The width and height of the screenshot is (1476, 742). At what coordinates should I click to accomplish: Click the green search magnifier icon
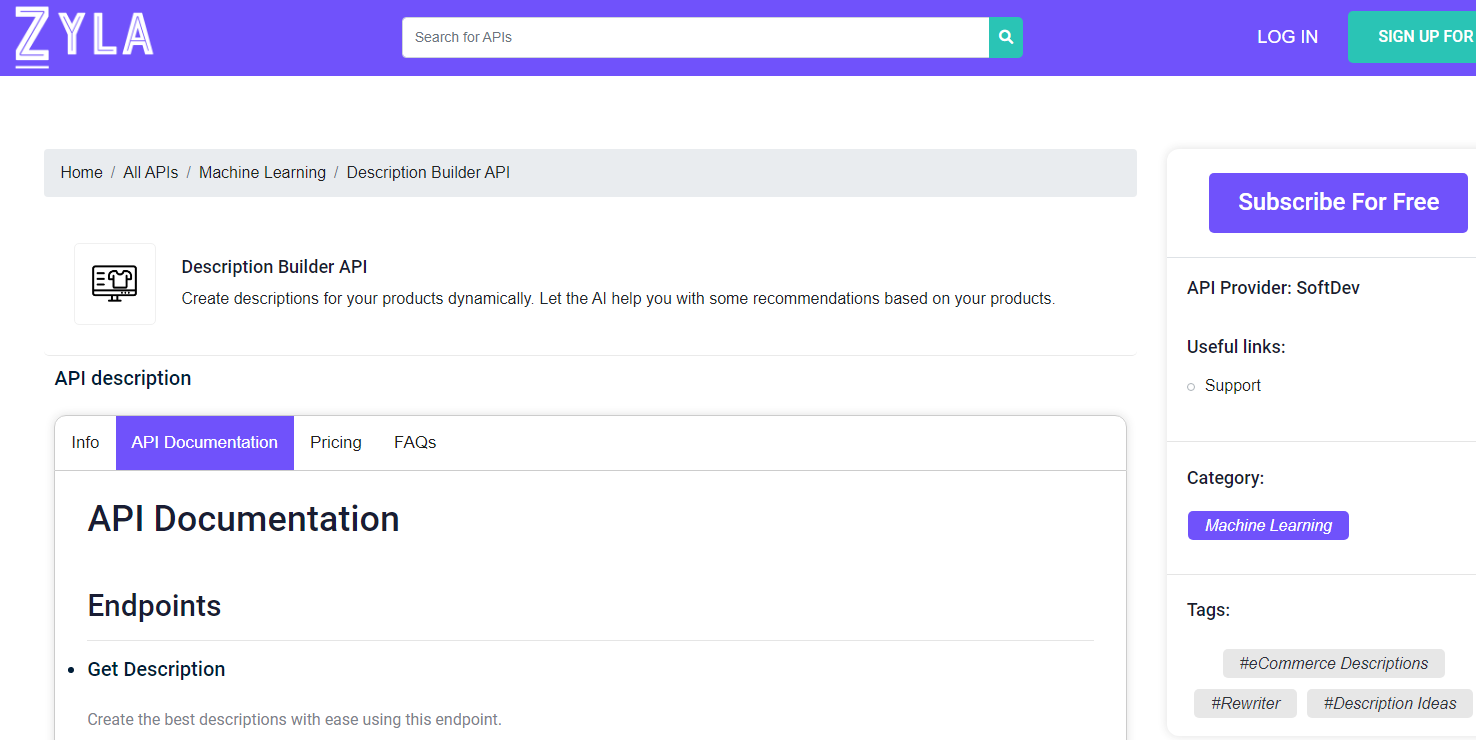pyautogui.click(x=1005, y=36)
